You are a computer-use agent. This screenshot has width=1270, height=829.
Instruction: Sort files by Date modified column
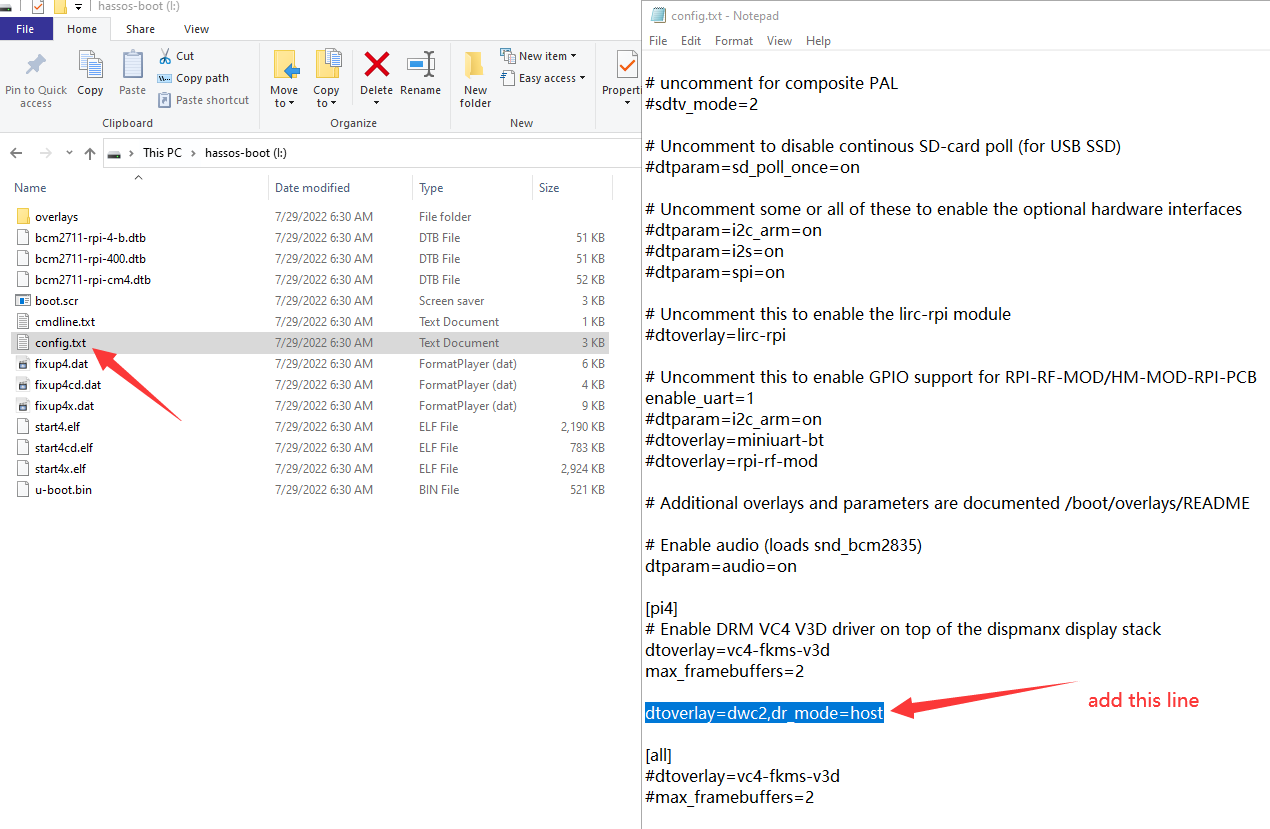click(x=312, y=188)
